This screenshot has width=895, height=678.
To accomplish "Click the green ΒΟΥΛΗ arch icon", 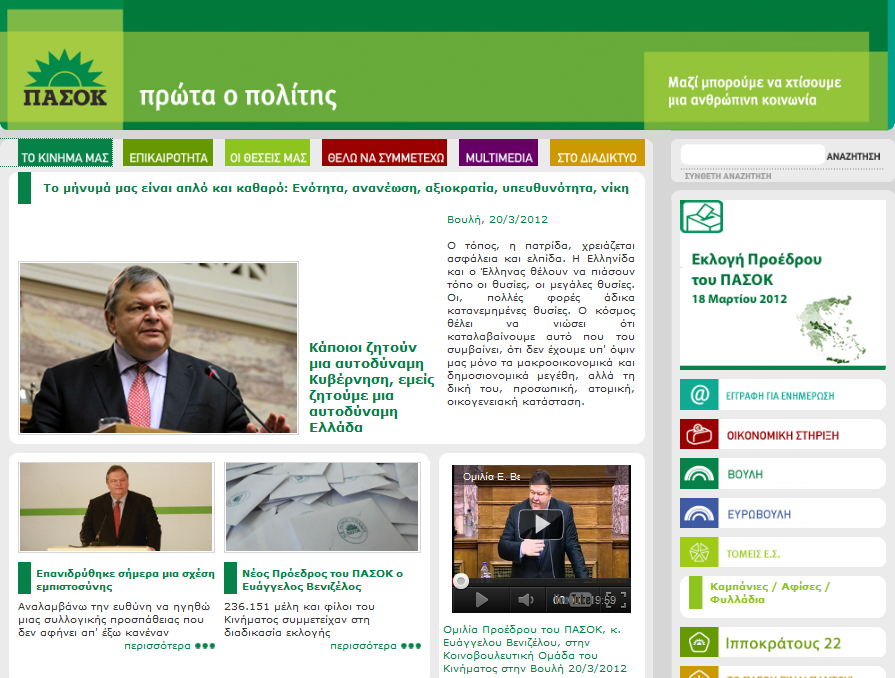I will point(699,474).
